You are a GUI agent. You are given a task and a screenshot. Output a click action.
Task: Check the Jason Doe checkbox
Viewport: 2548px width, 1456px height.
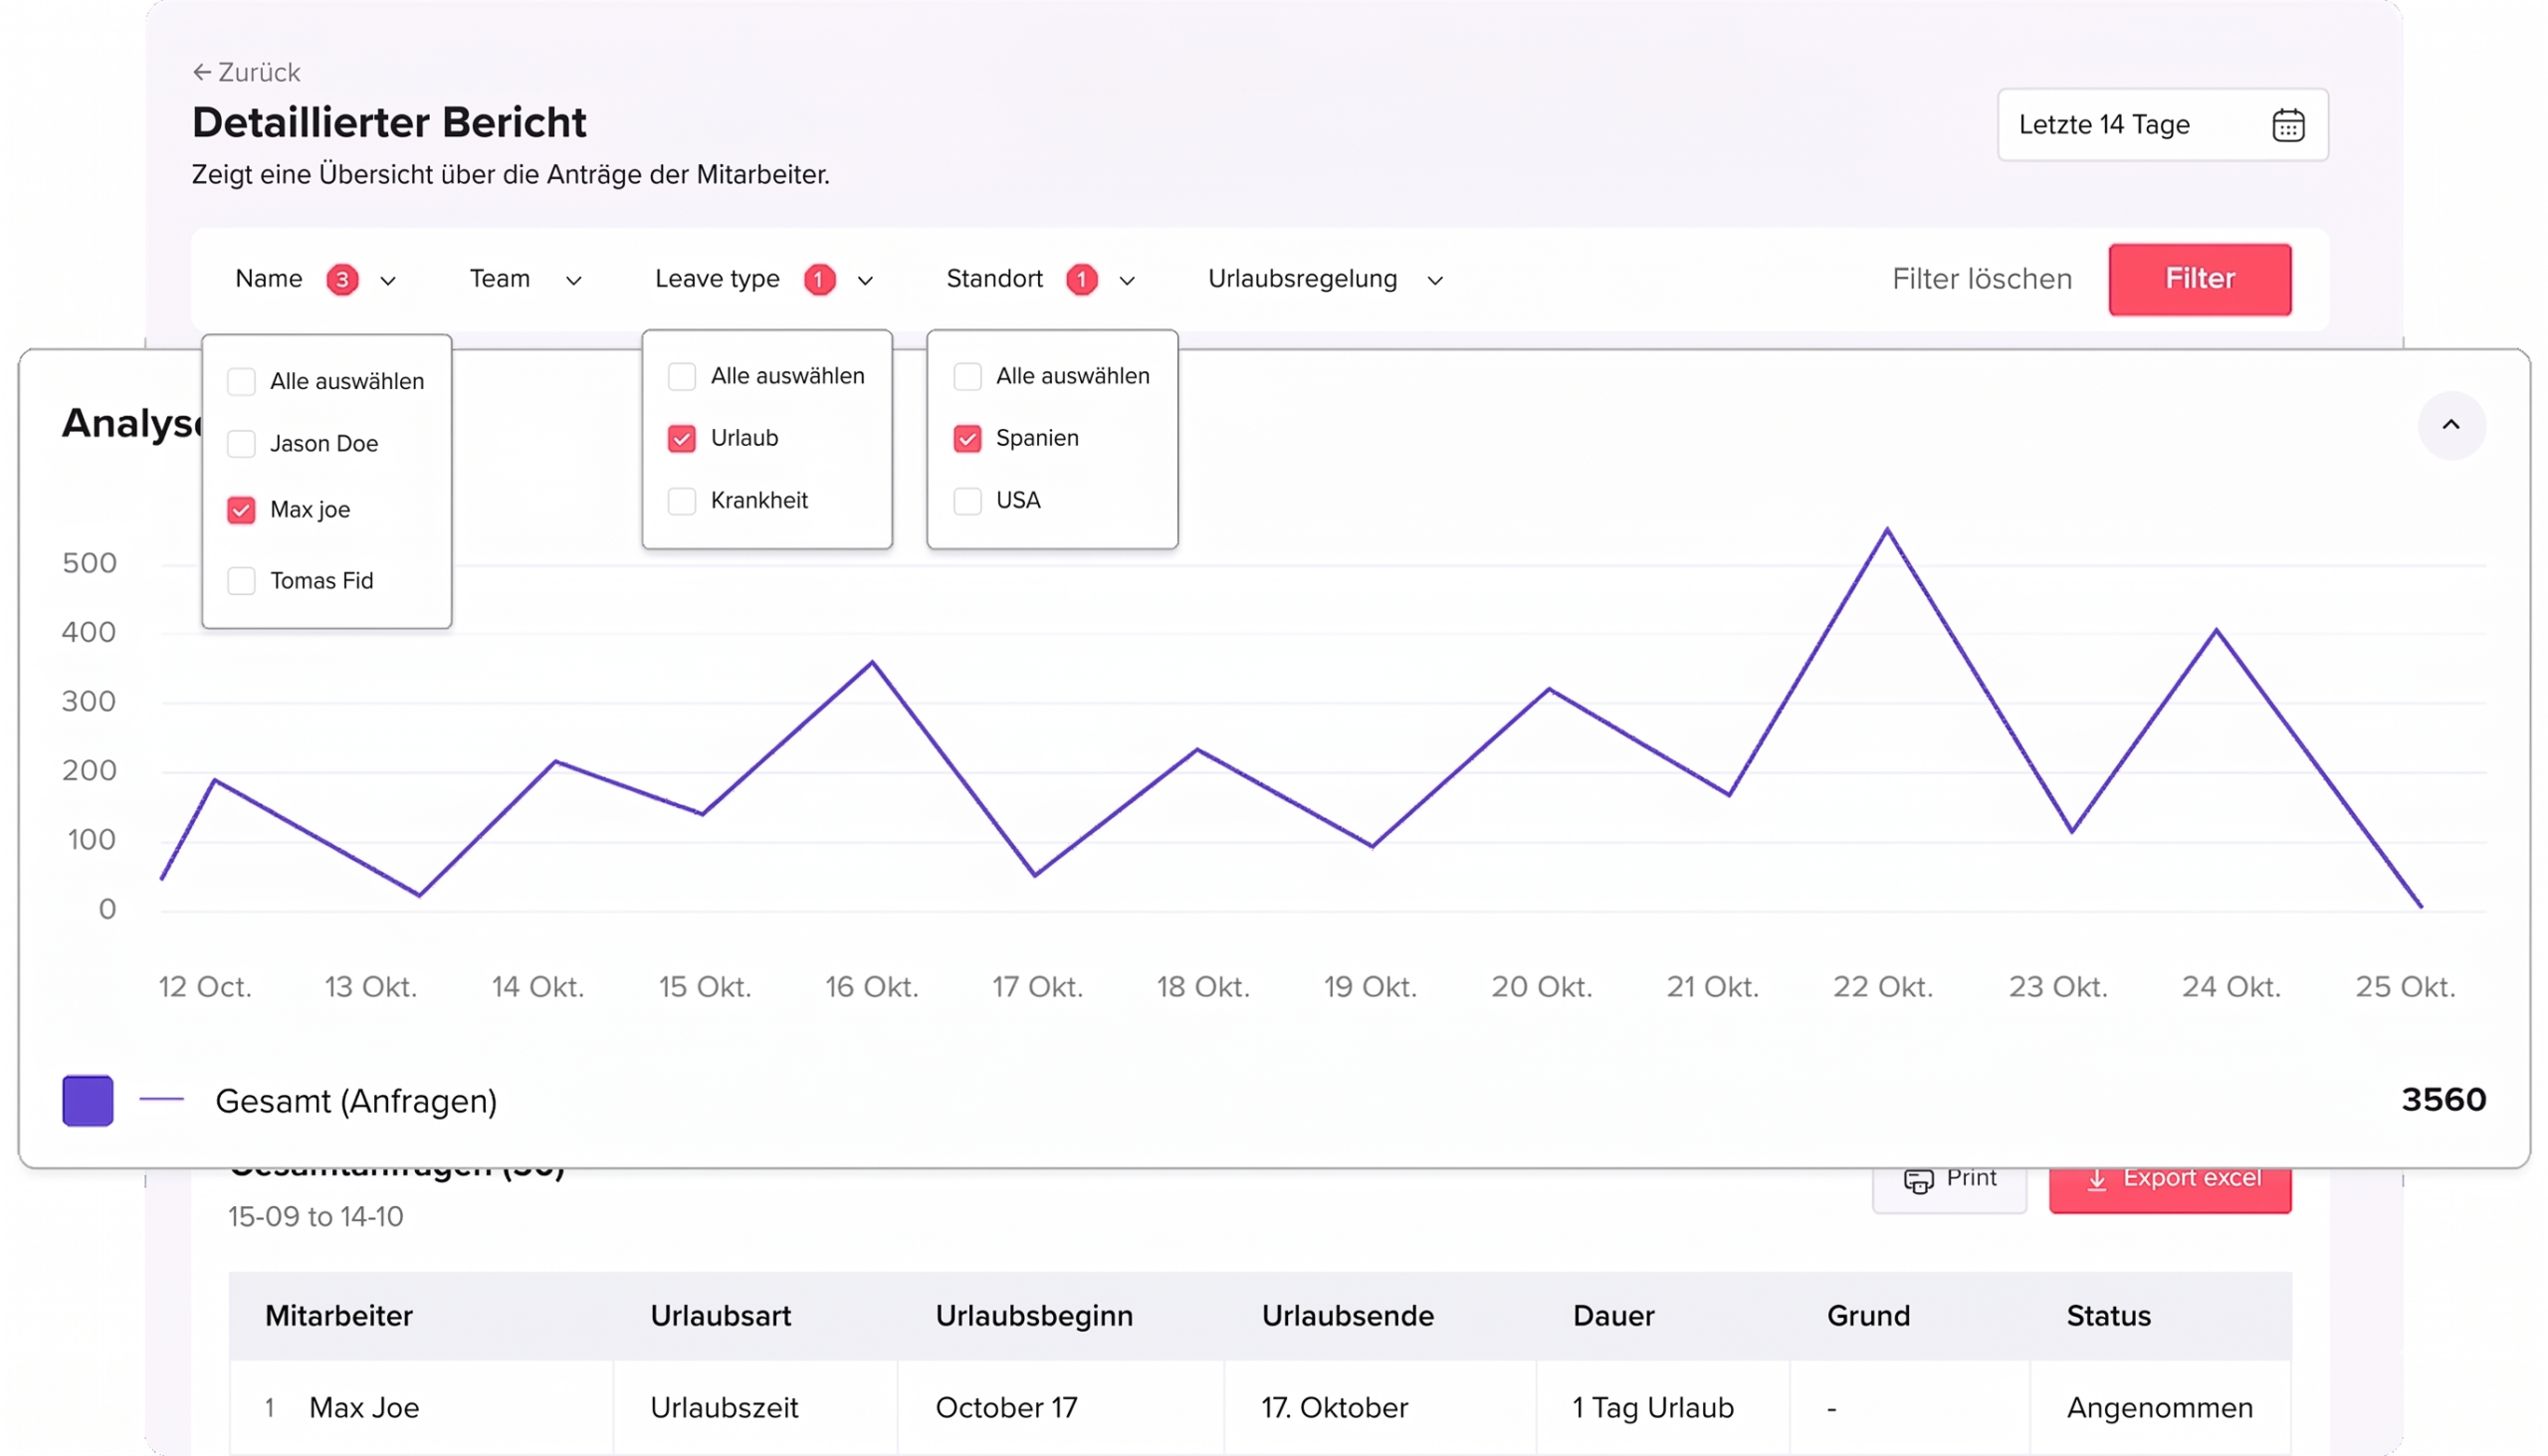tap(241, 444)
